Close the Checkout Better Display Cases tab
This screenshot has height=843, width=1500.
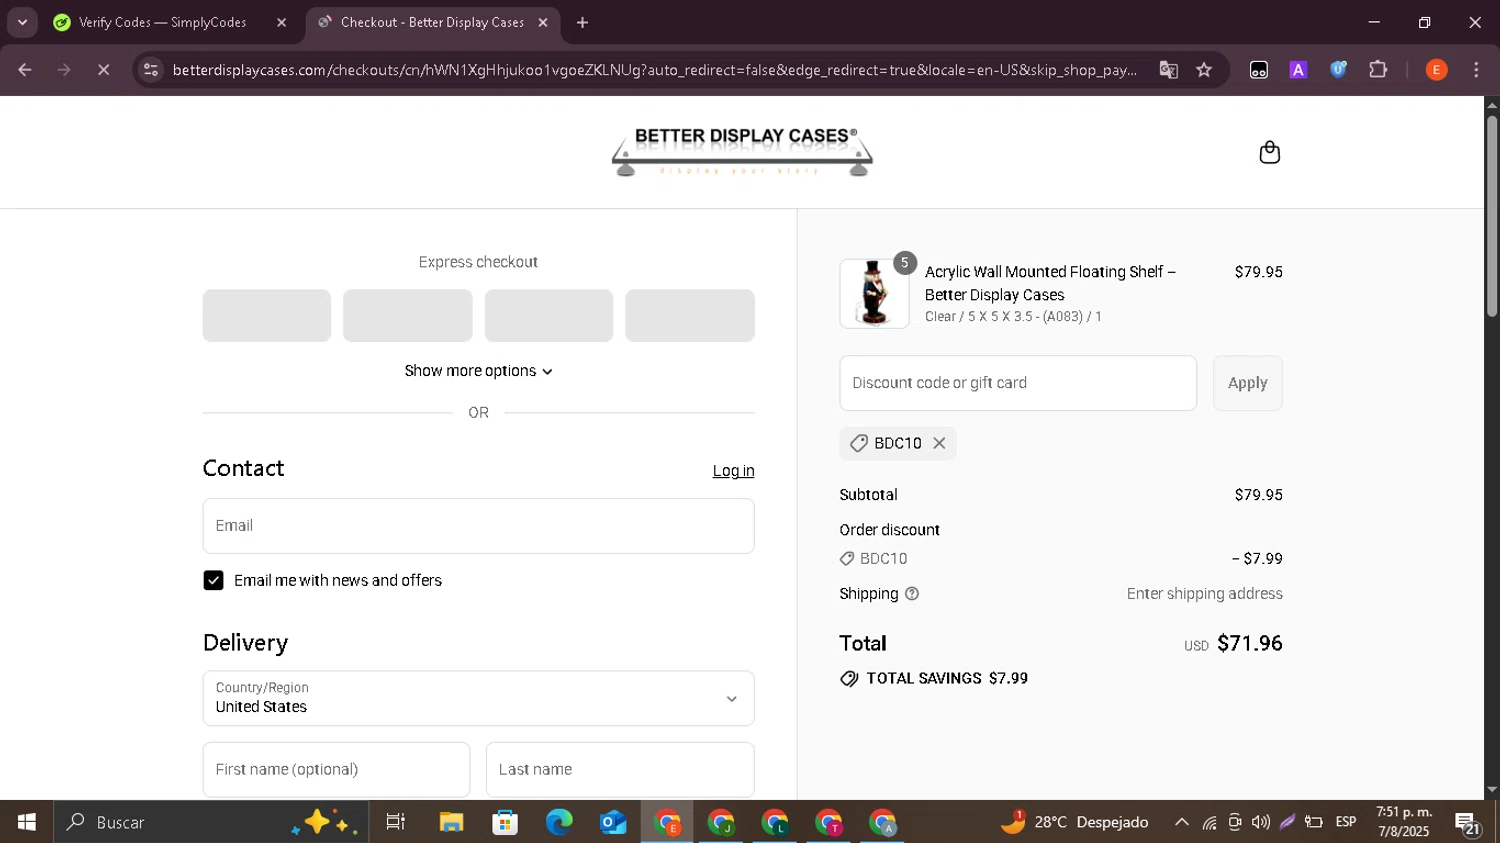pos(543,22)
